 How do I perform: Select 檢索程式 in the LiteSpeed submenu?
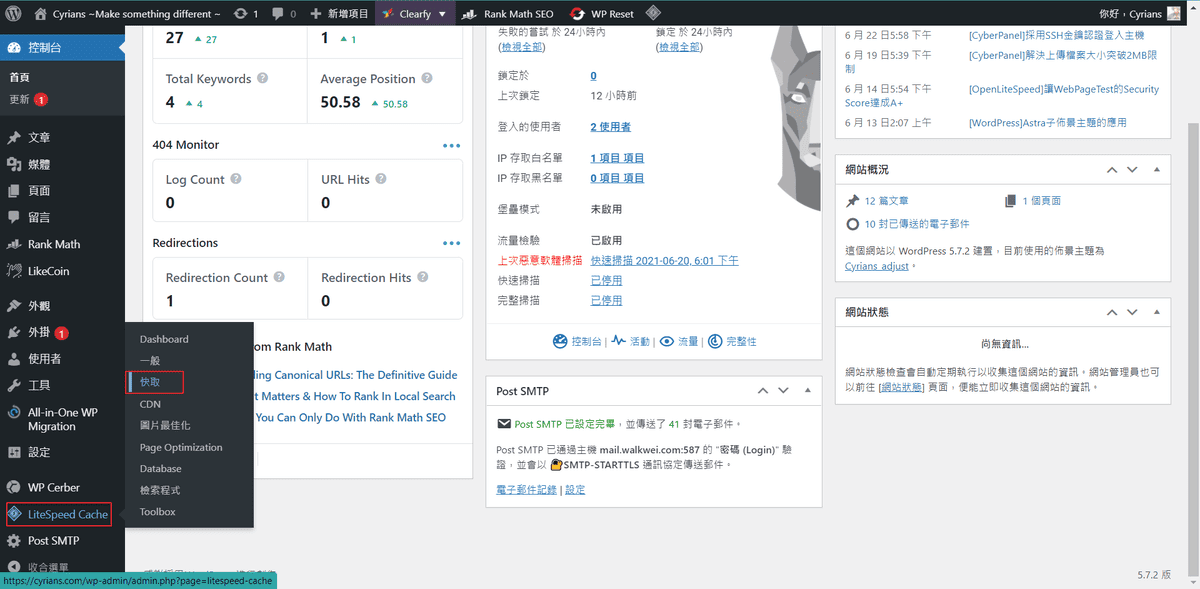pos(160,490)
